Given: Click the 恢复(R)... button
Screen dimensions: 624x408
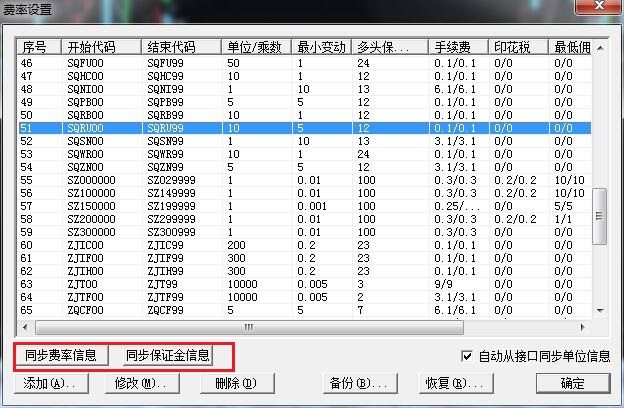Looking at the screenshot, I should pos(456,383).
